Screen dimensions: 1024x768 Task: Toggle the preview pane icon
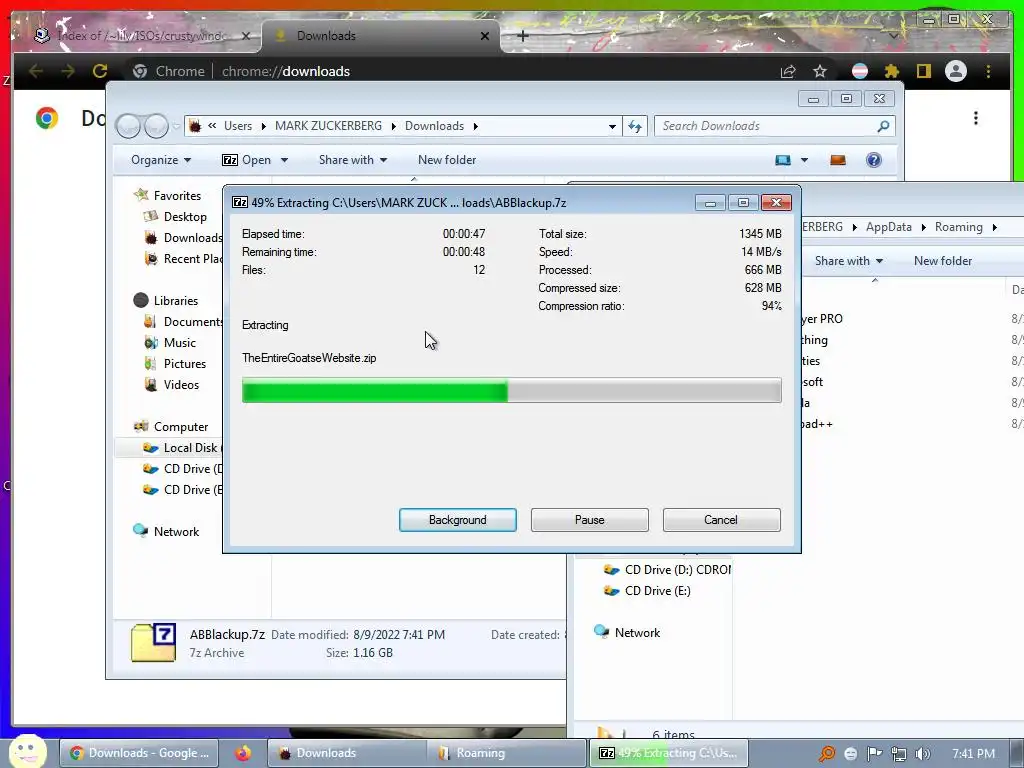(838, 160)
